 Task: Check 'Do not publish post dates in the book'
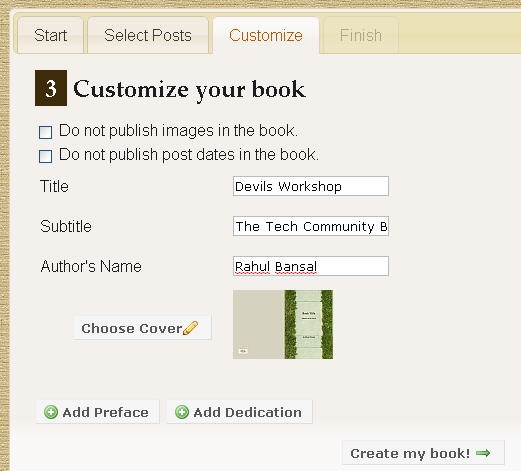45,156
